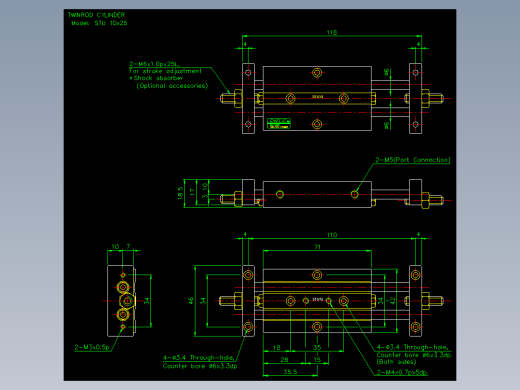Pick the 34 dimension beside the end view
Image resolution: width=520 pixels, height=390 pixels.
click(147, 301)
